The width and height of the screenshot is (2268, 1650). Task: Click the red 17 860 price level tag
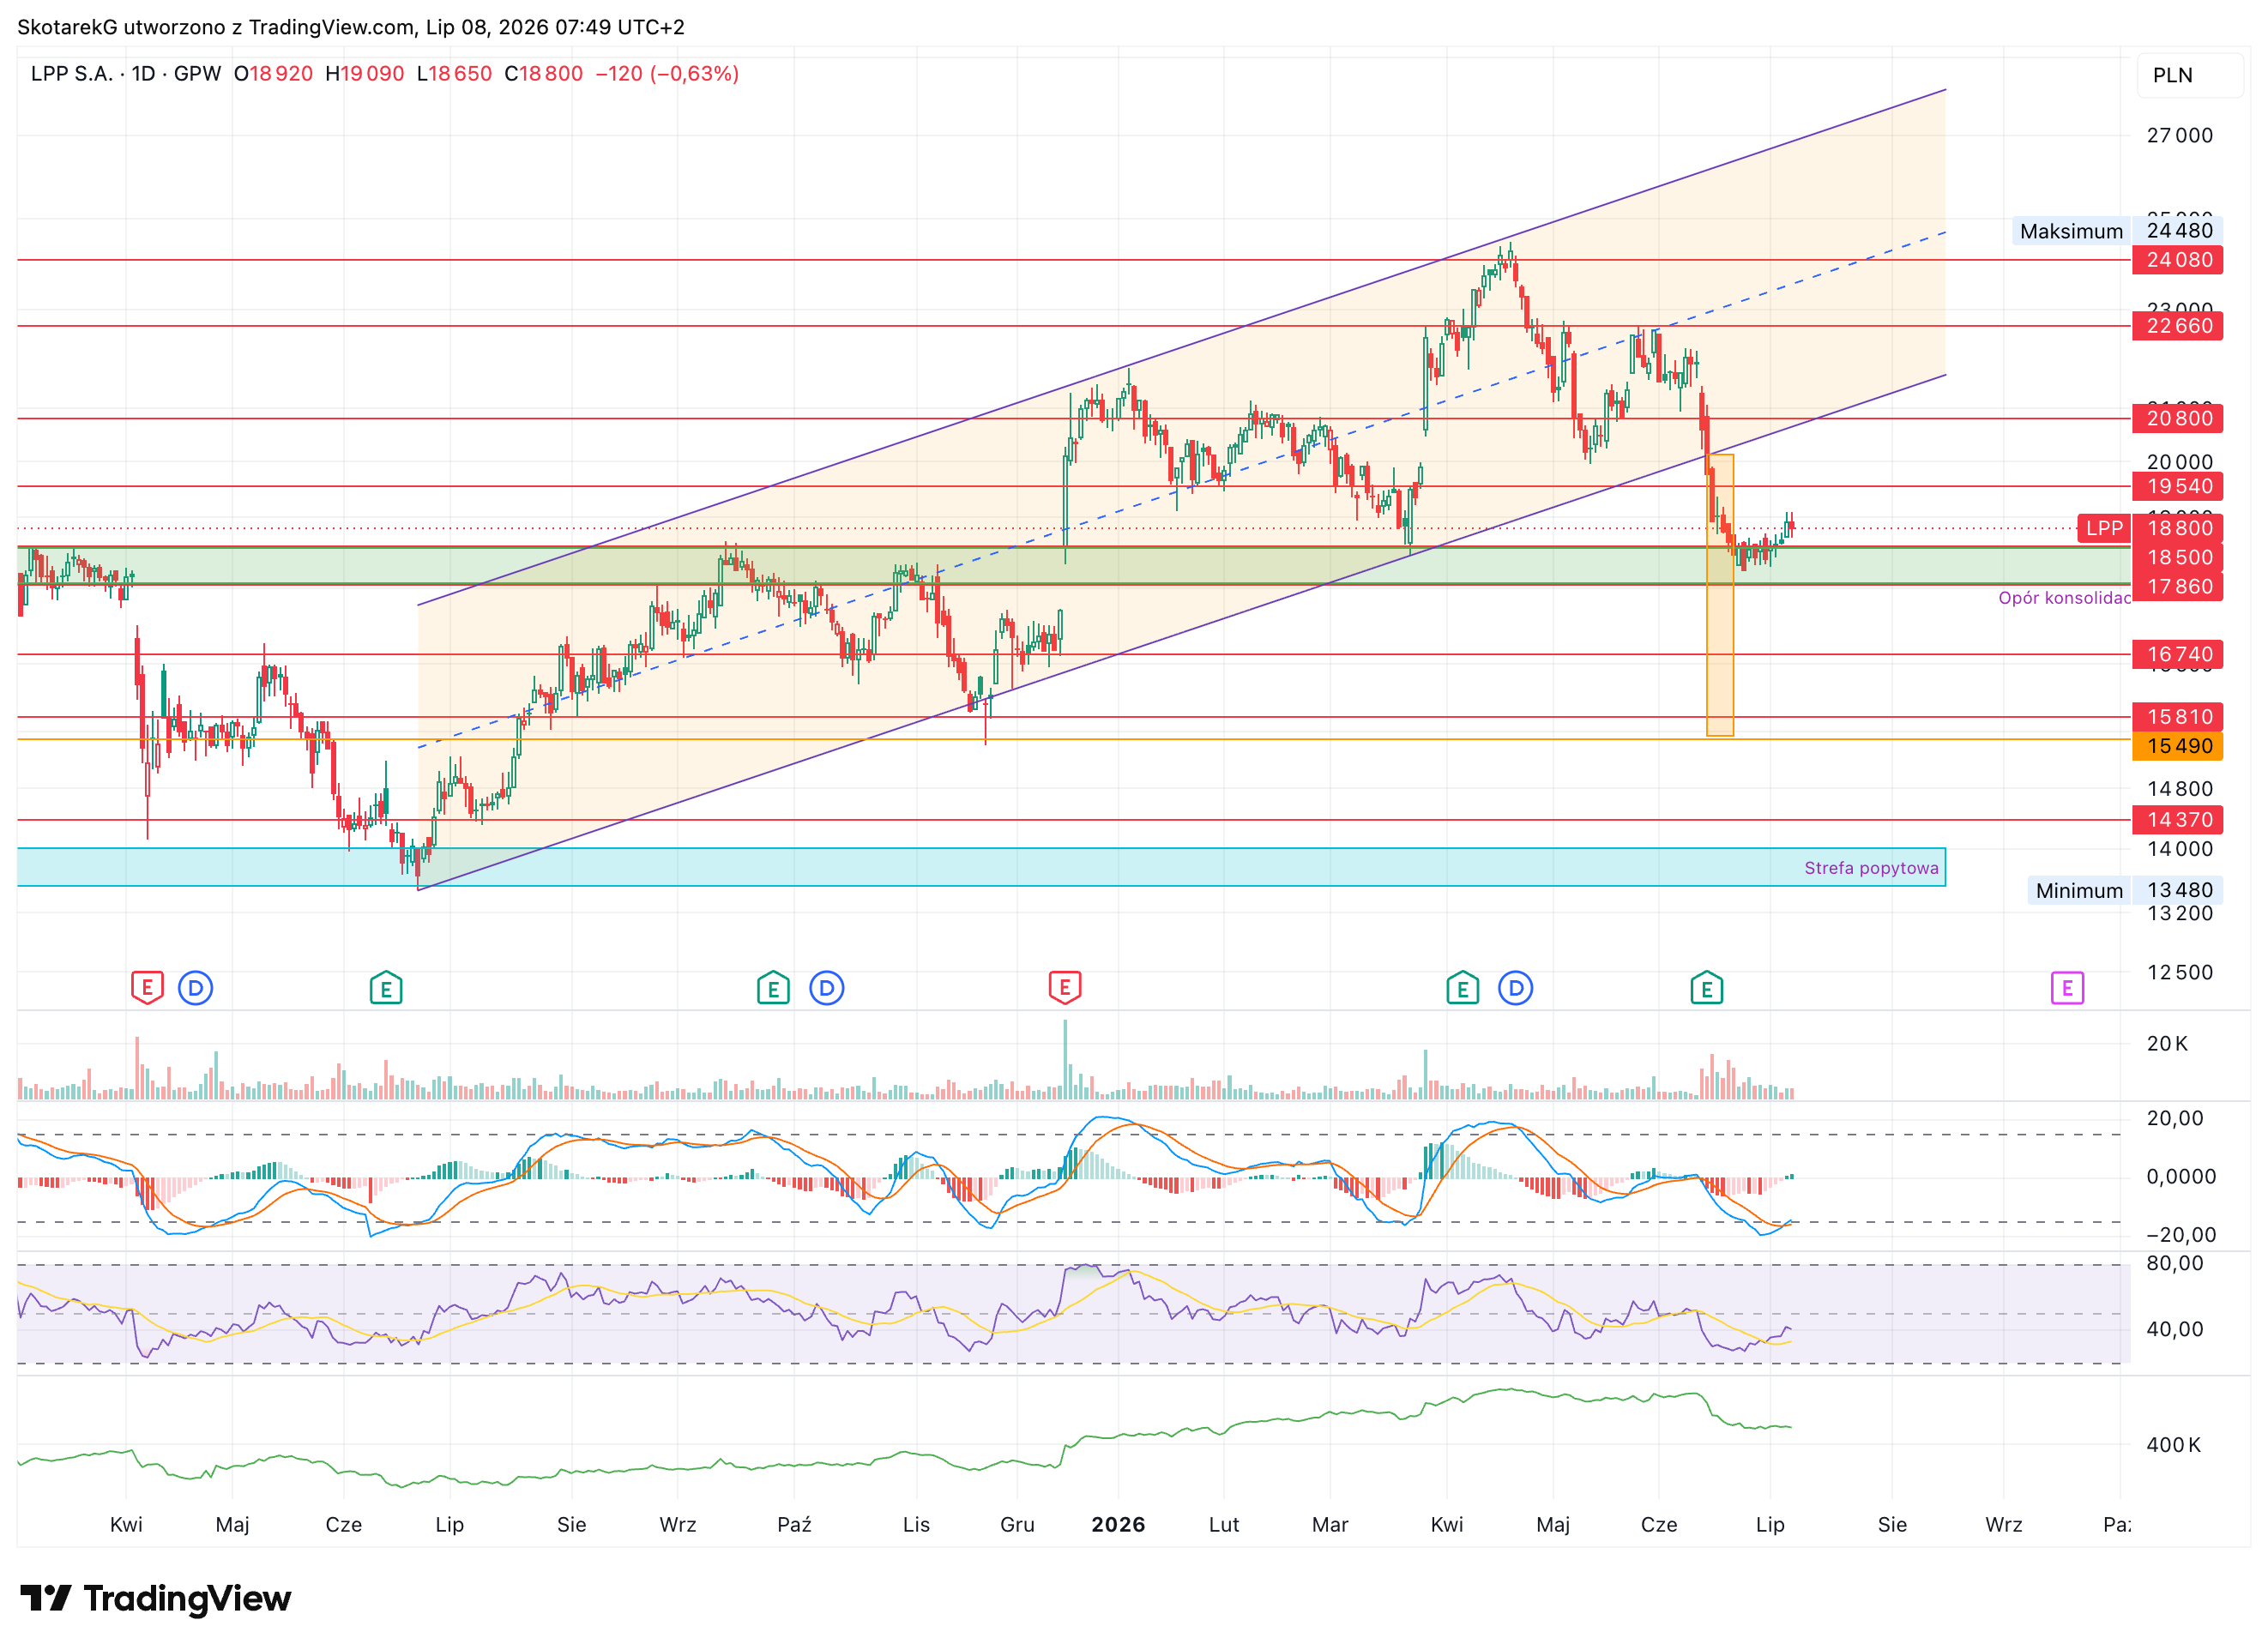tap(2178, 586)
